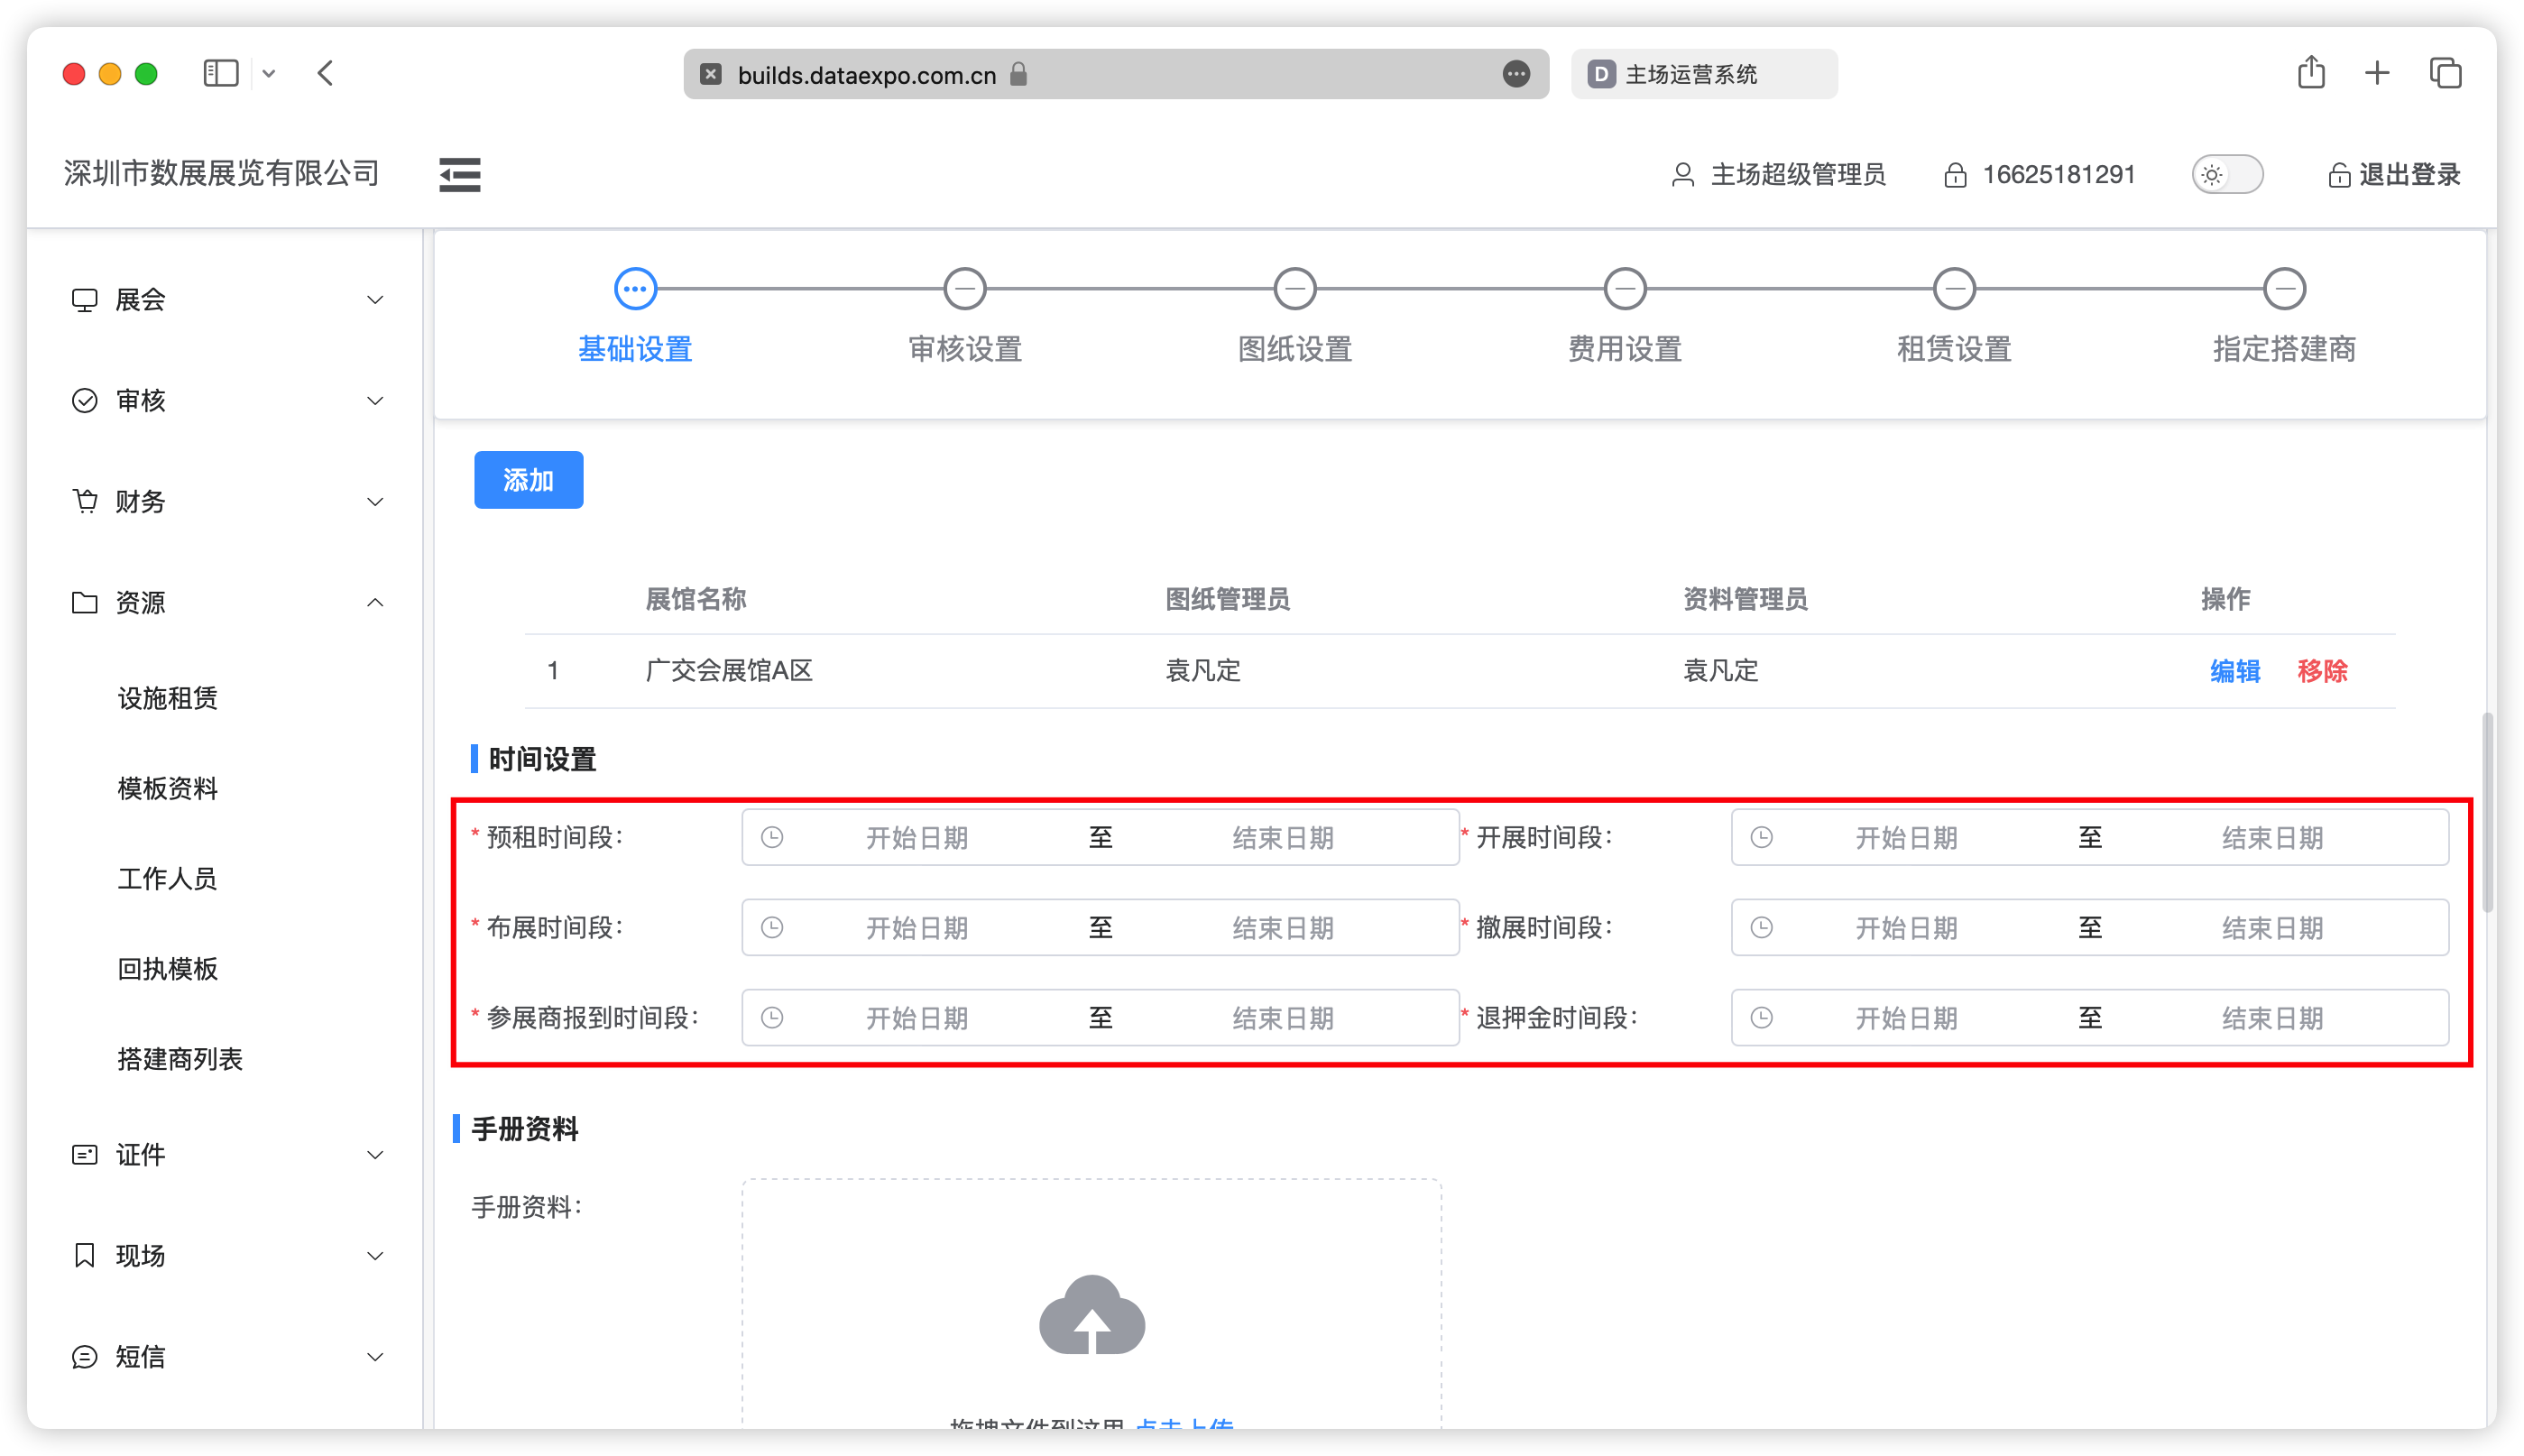
Task: Click 开始日期 in 参展商报到时间段 field
Action: click(x=916, y=1018)
